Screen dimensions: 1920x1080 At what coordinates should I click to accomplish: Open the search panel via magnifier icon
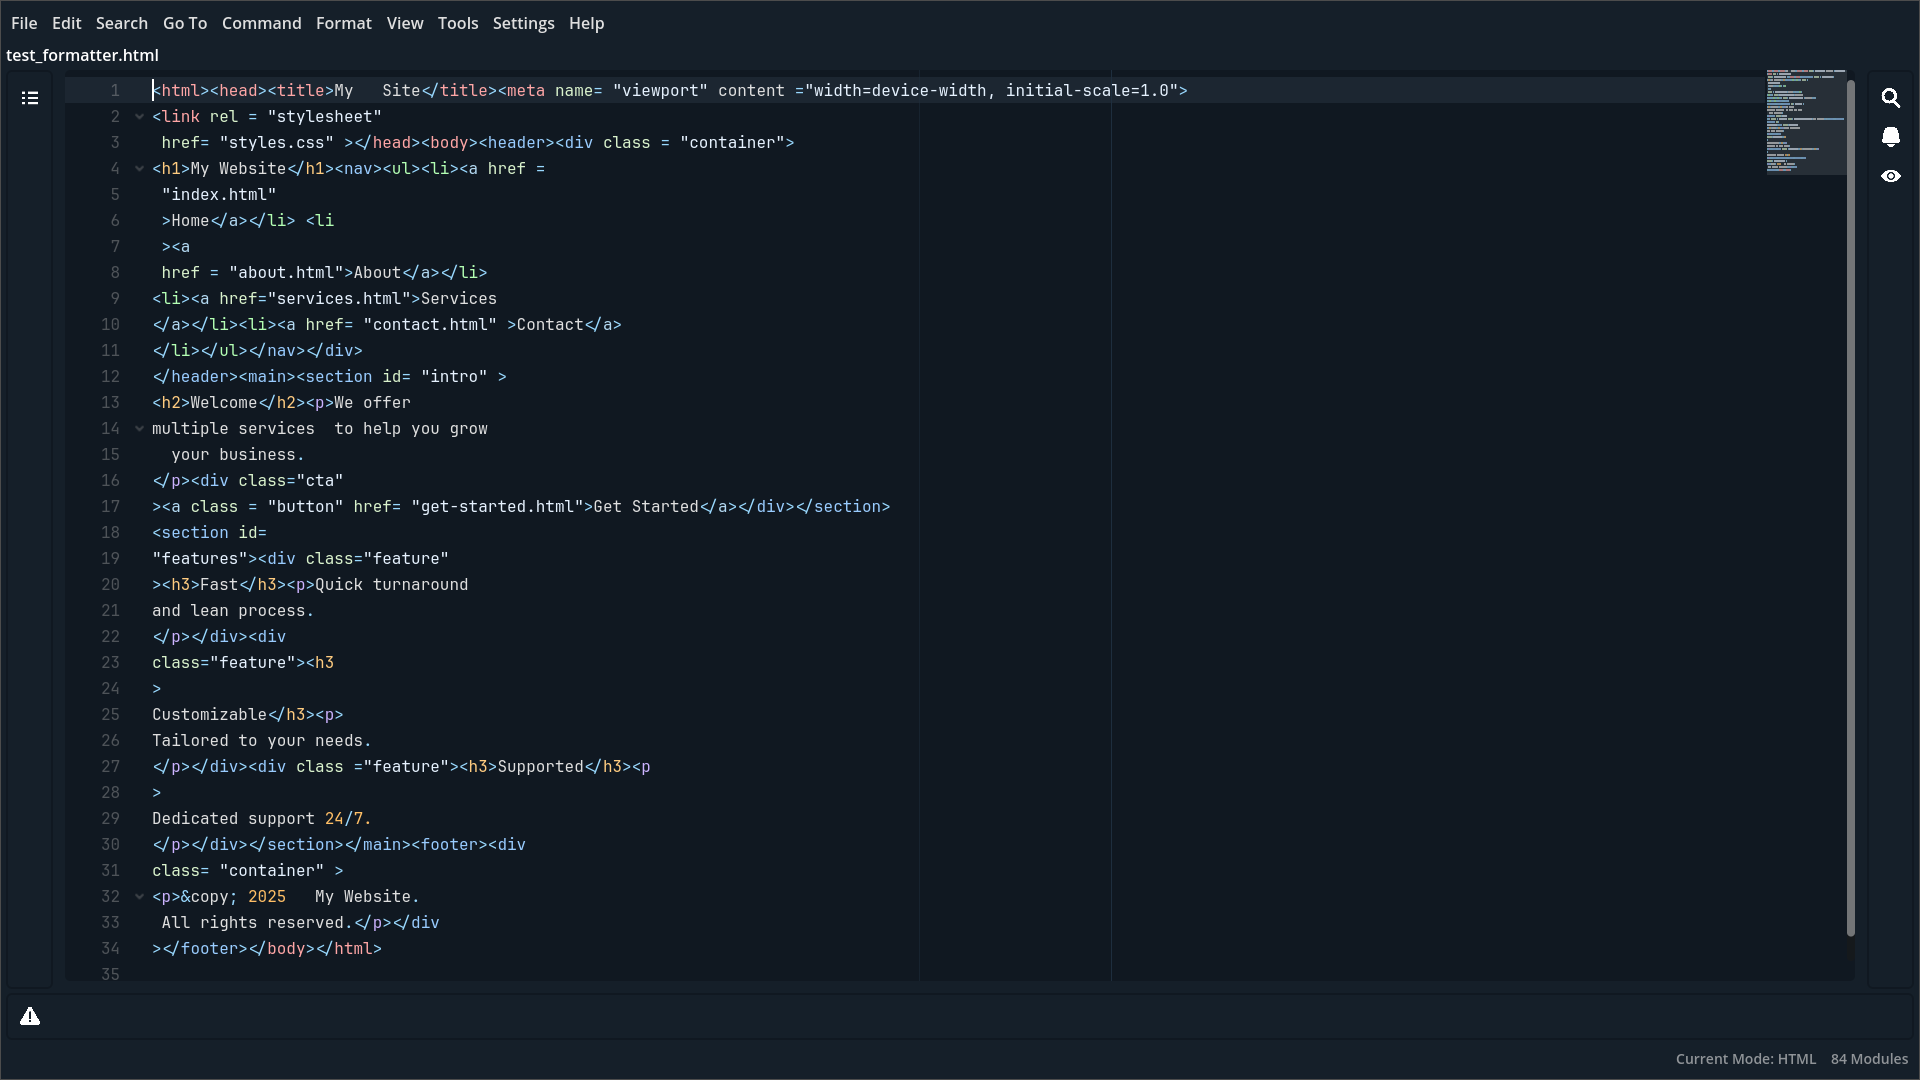pyautogui.click(x=1891, y=98)
